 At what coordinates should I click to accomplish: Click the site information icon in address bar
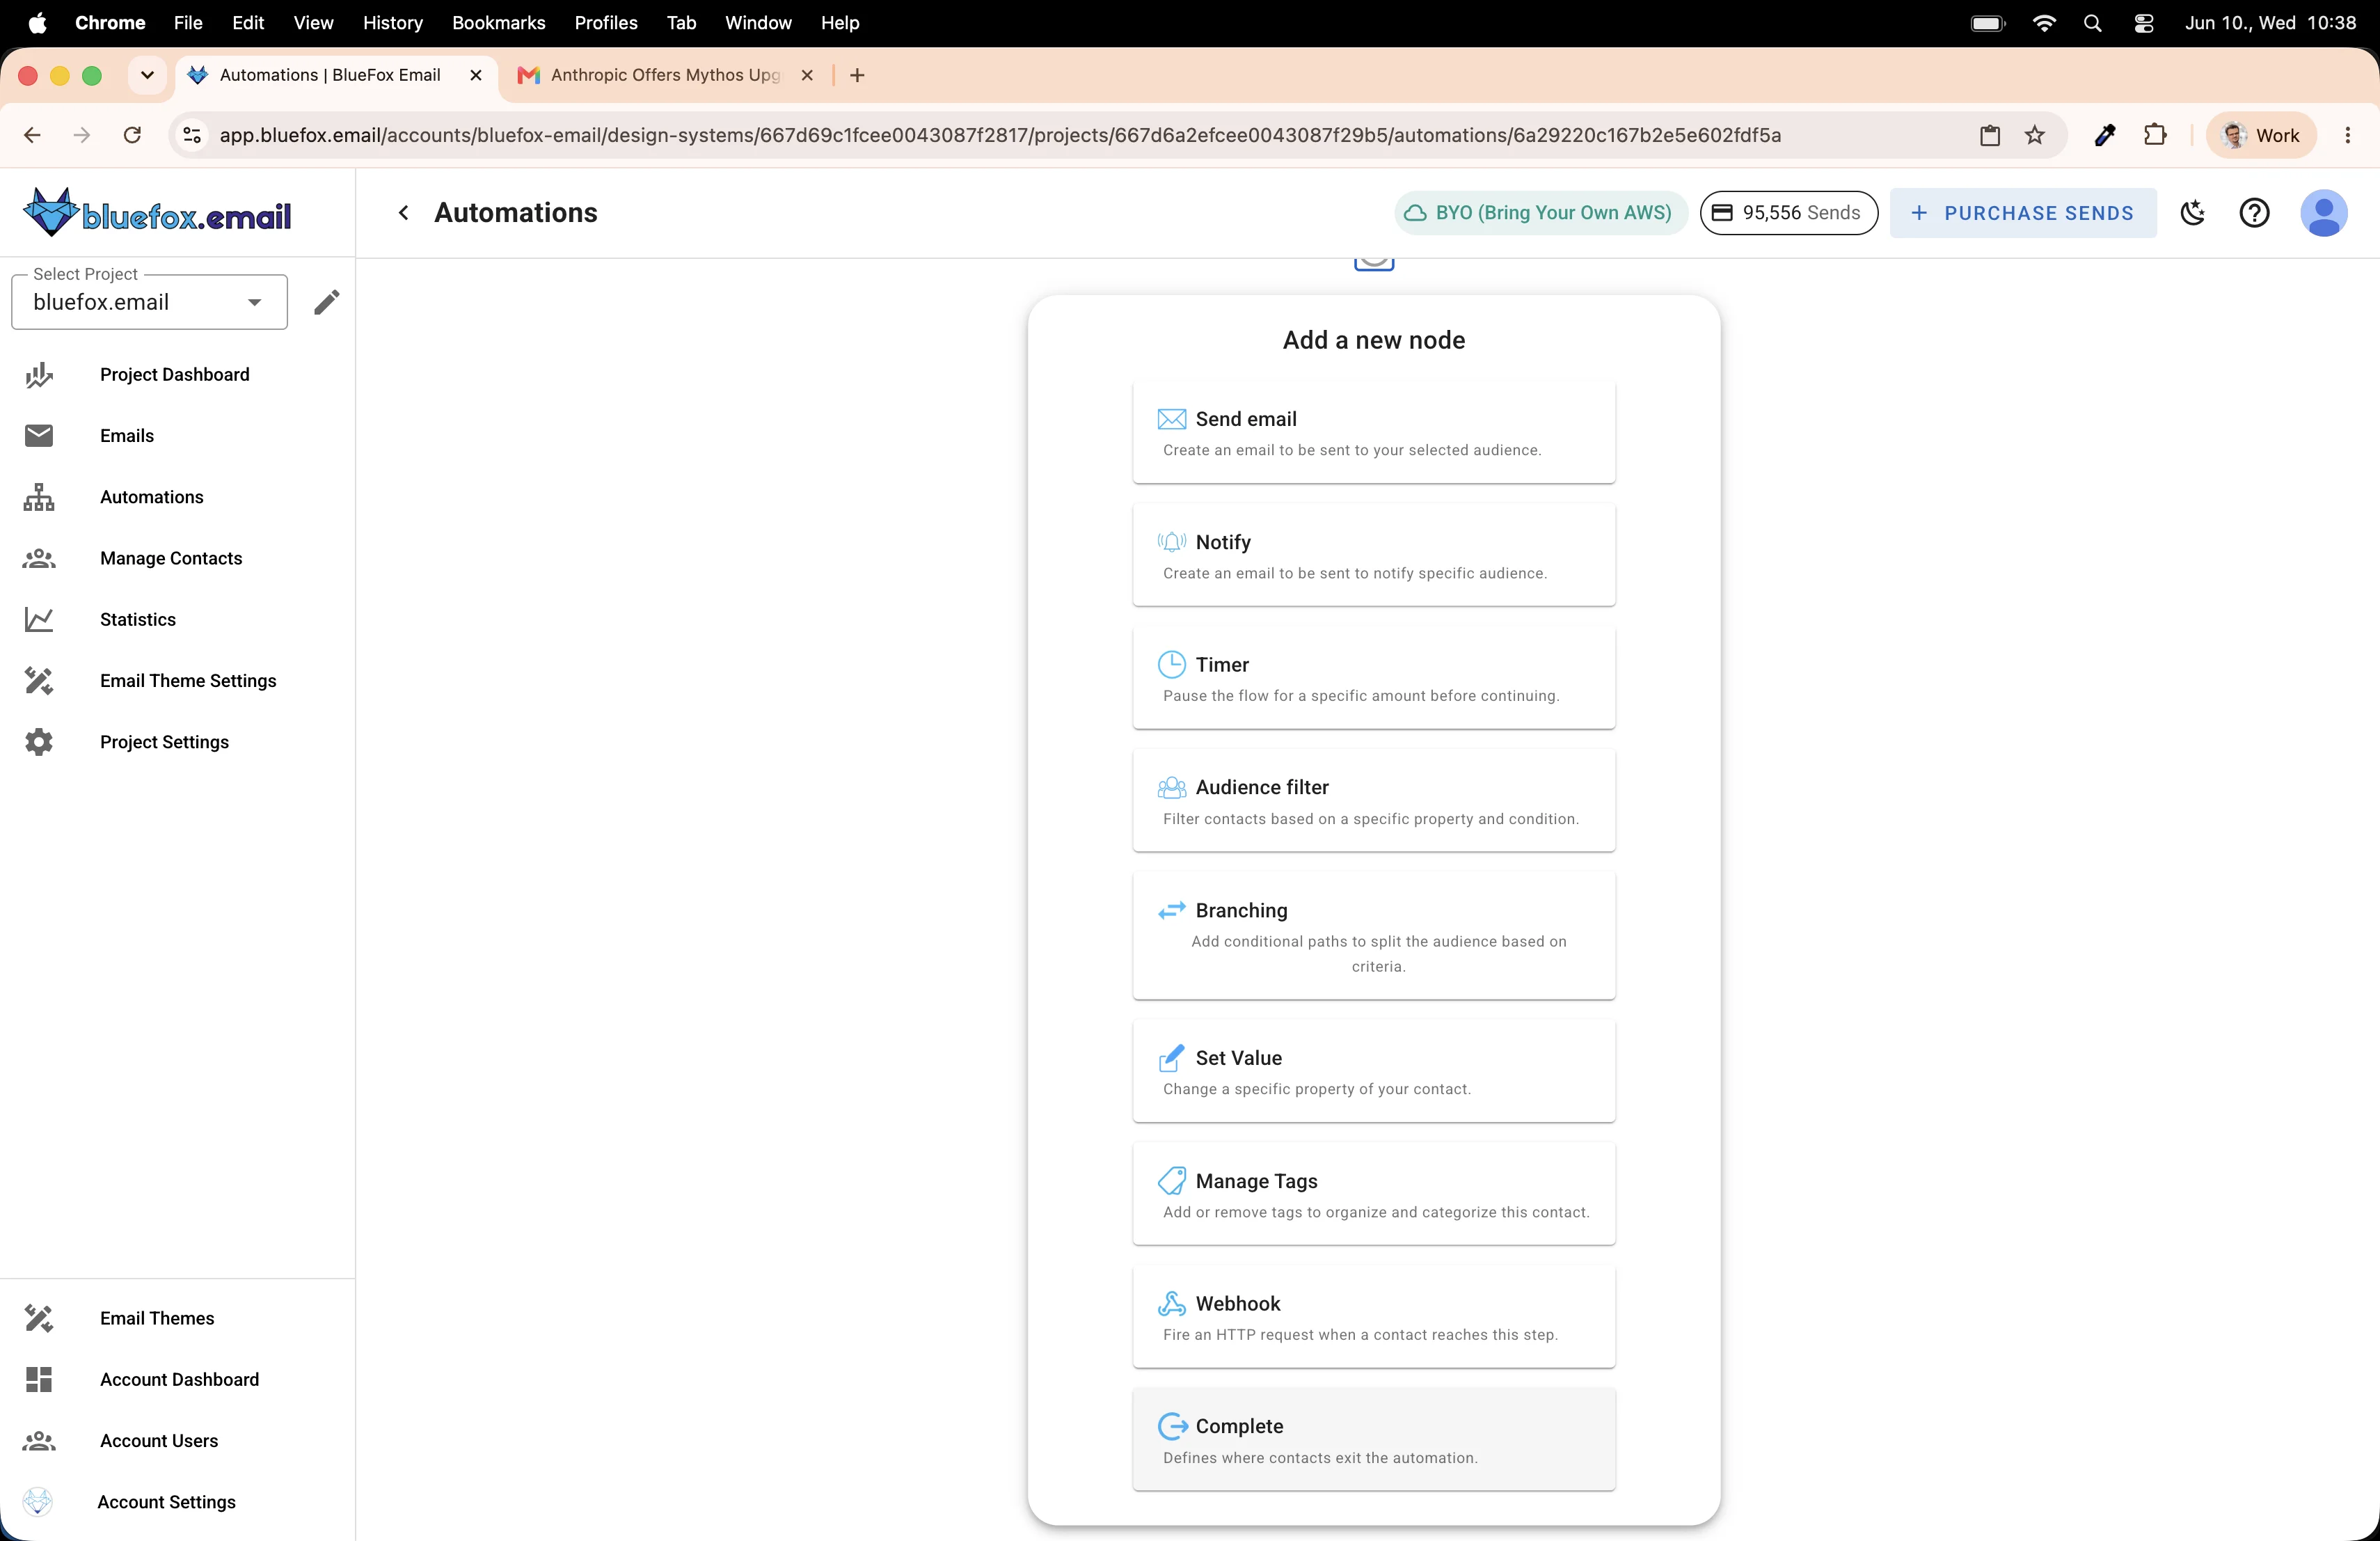(192, 135)
